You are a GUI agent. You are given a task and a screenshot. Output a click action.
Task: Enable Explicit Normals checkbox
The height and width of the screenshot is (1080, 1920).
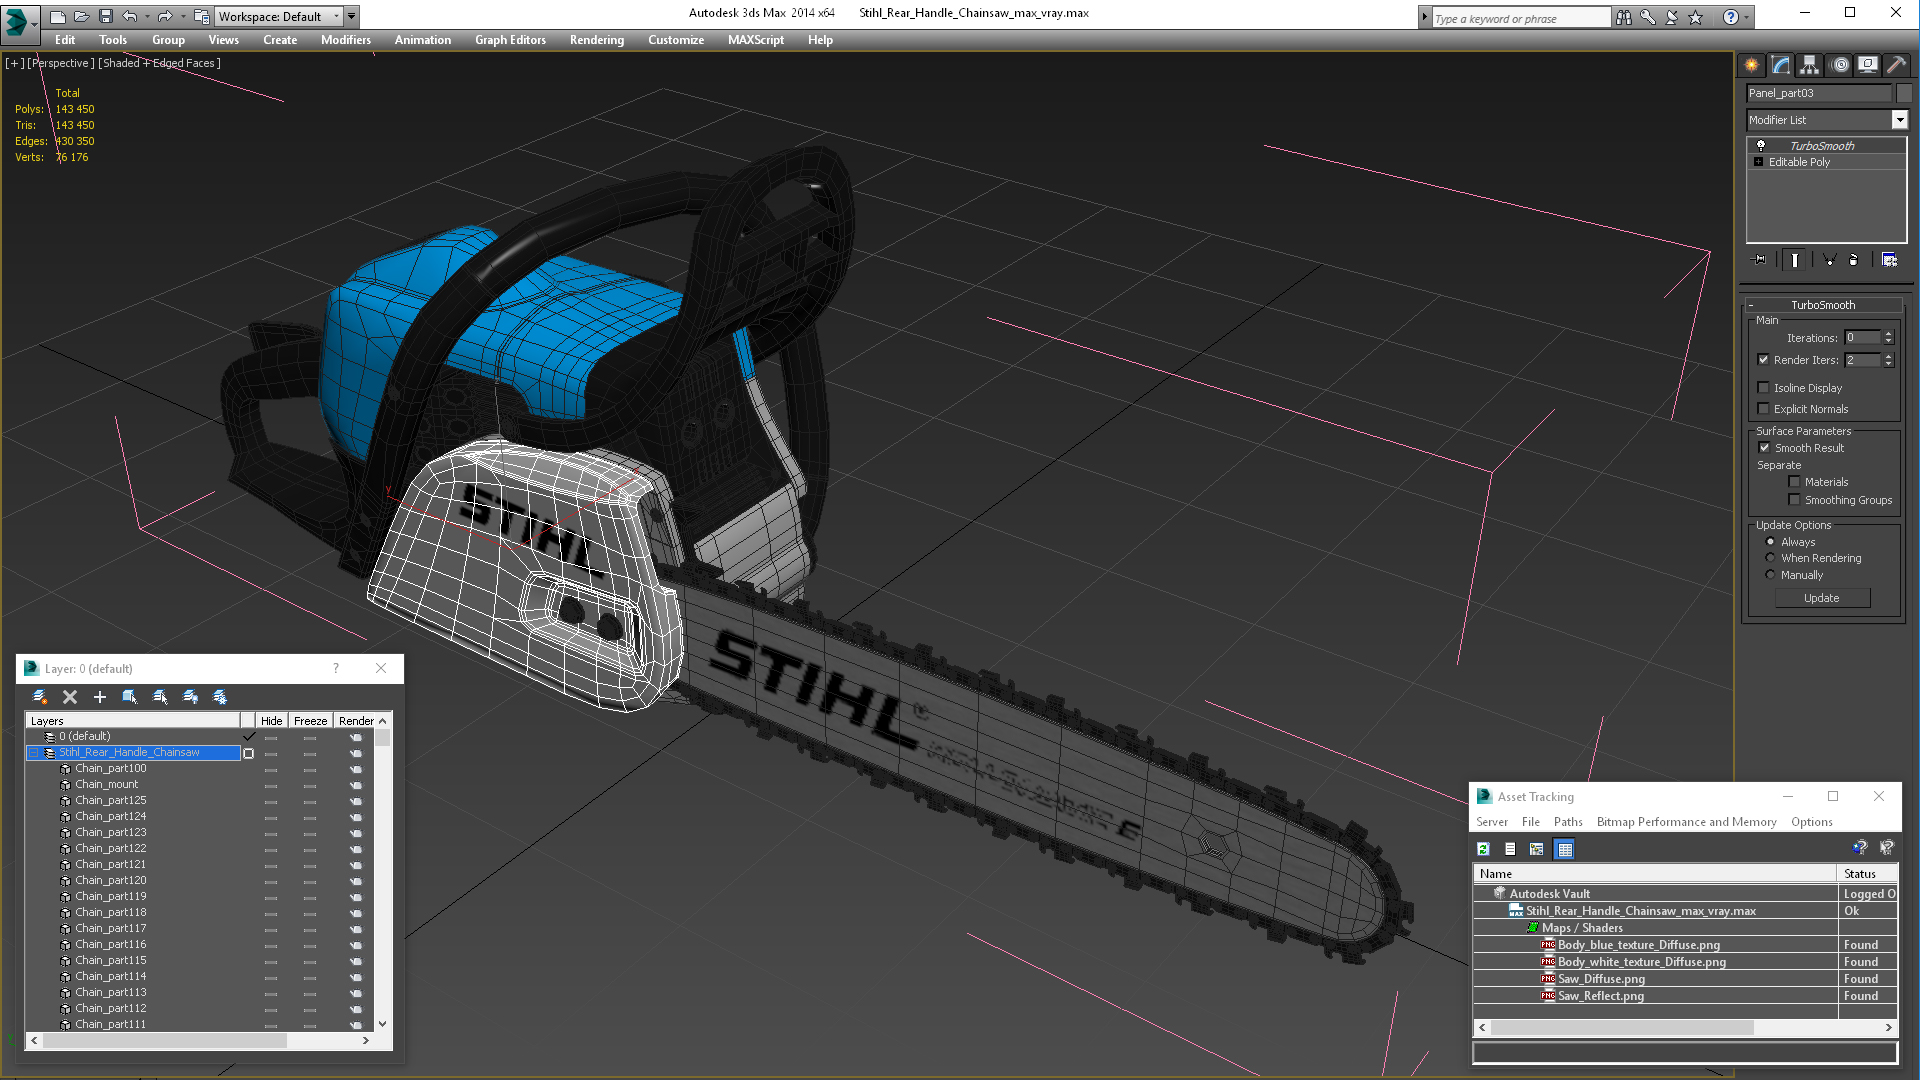coord(1763,409)
